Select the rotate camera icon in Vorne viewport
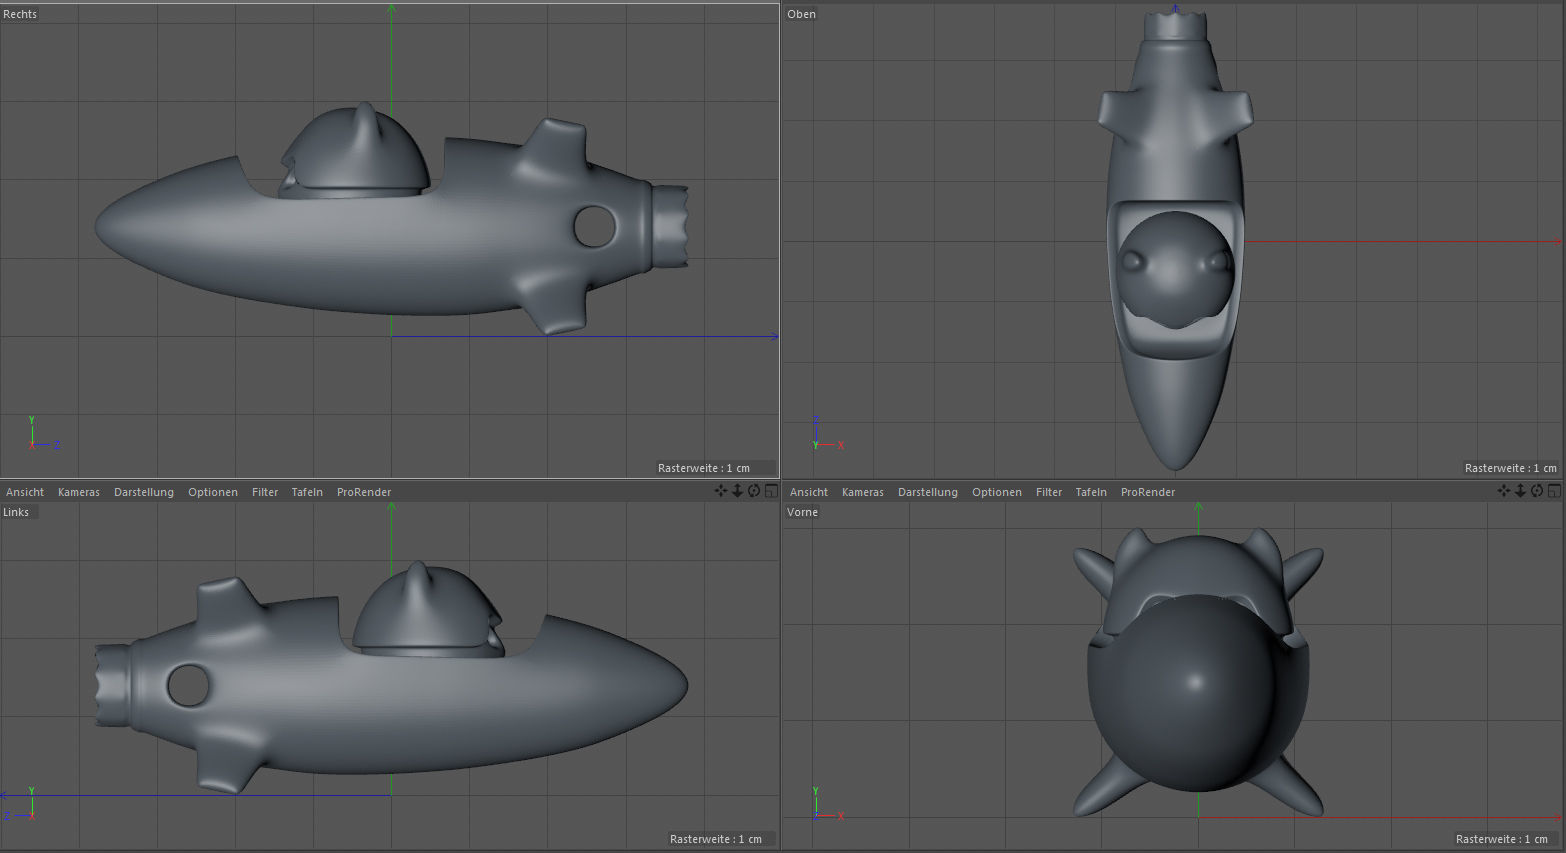Screen dimensions: 1566x853 click(1537, 491)
